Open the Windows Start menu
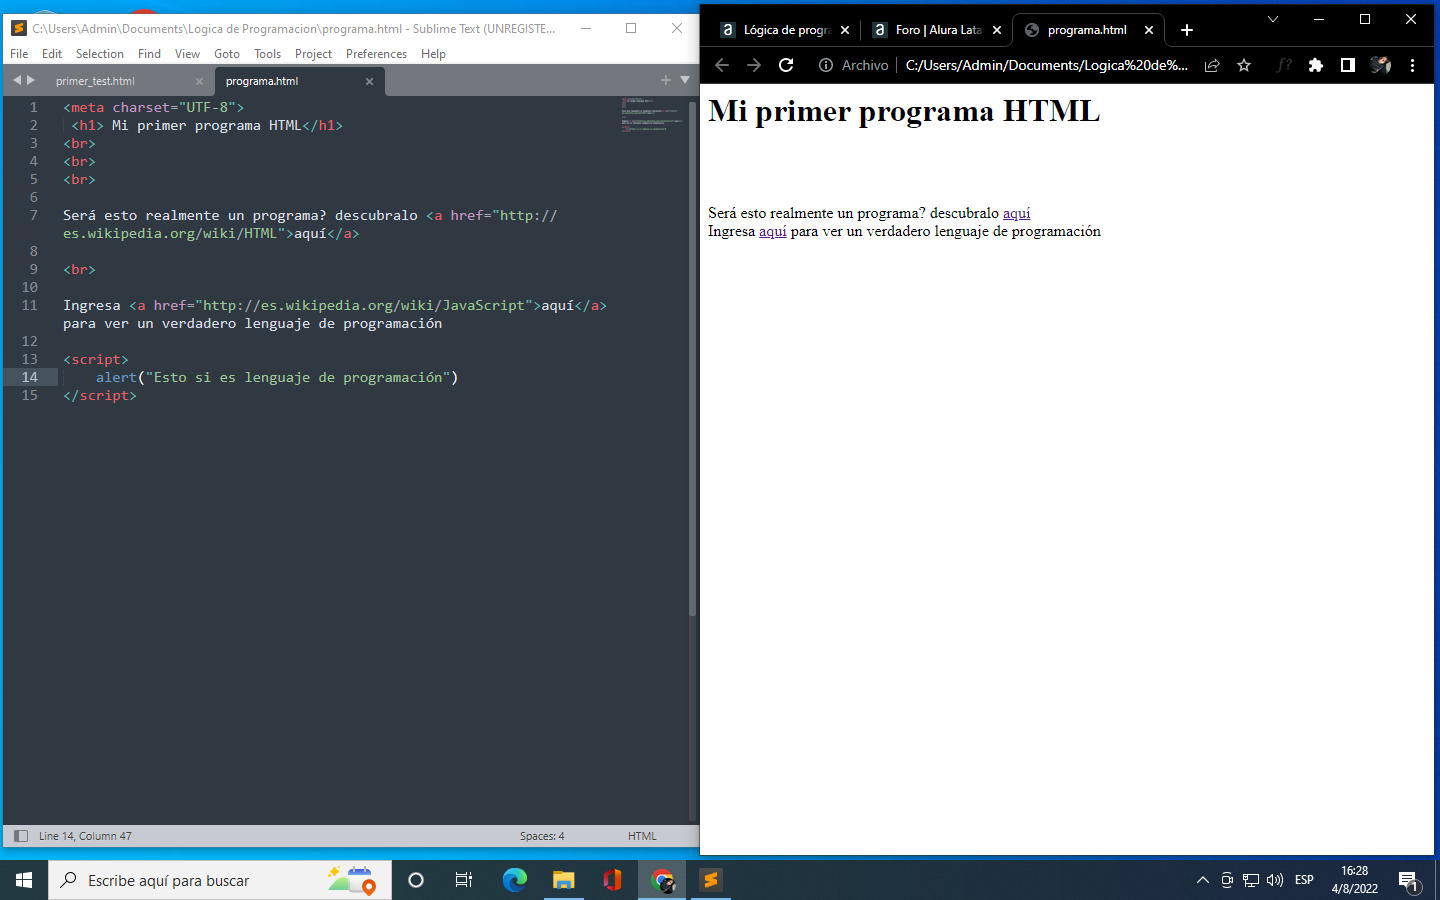Screen dimensions: 1440x900 pos(24,880)
